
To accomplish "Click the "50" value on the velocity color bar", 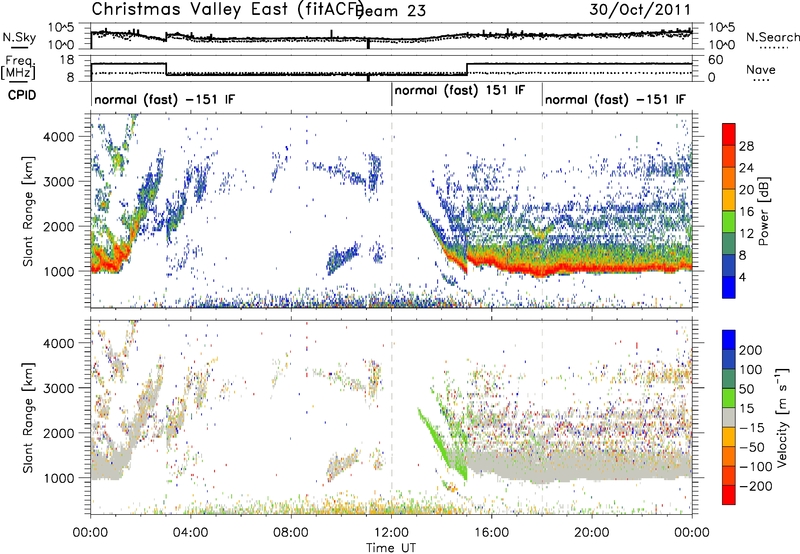I will pos(746,389).
